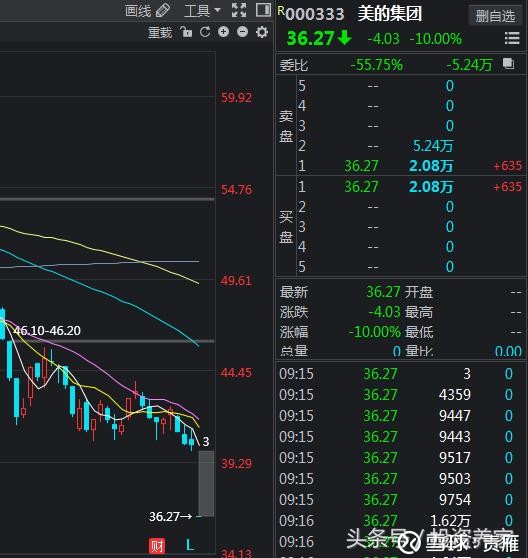
Task: Zoom in with the plus icon
Action: click(223, 32)
